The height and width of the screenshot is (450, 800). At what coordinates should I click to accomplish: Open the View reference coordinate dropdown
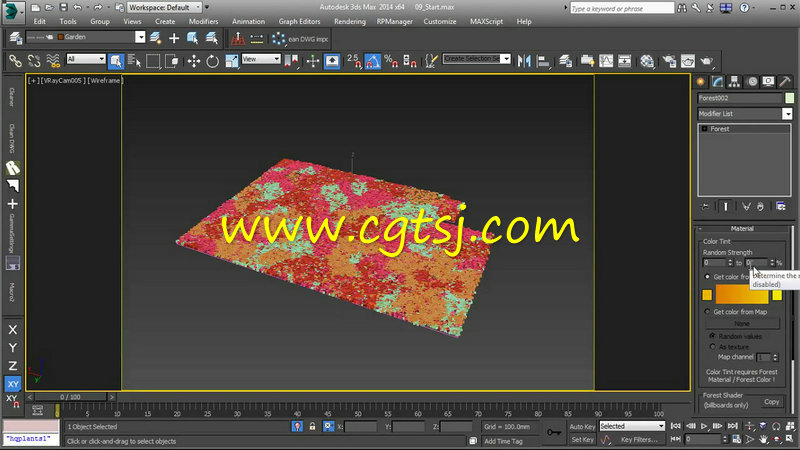coord(261,59)
